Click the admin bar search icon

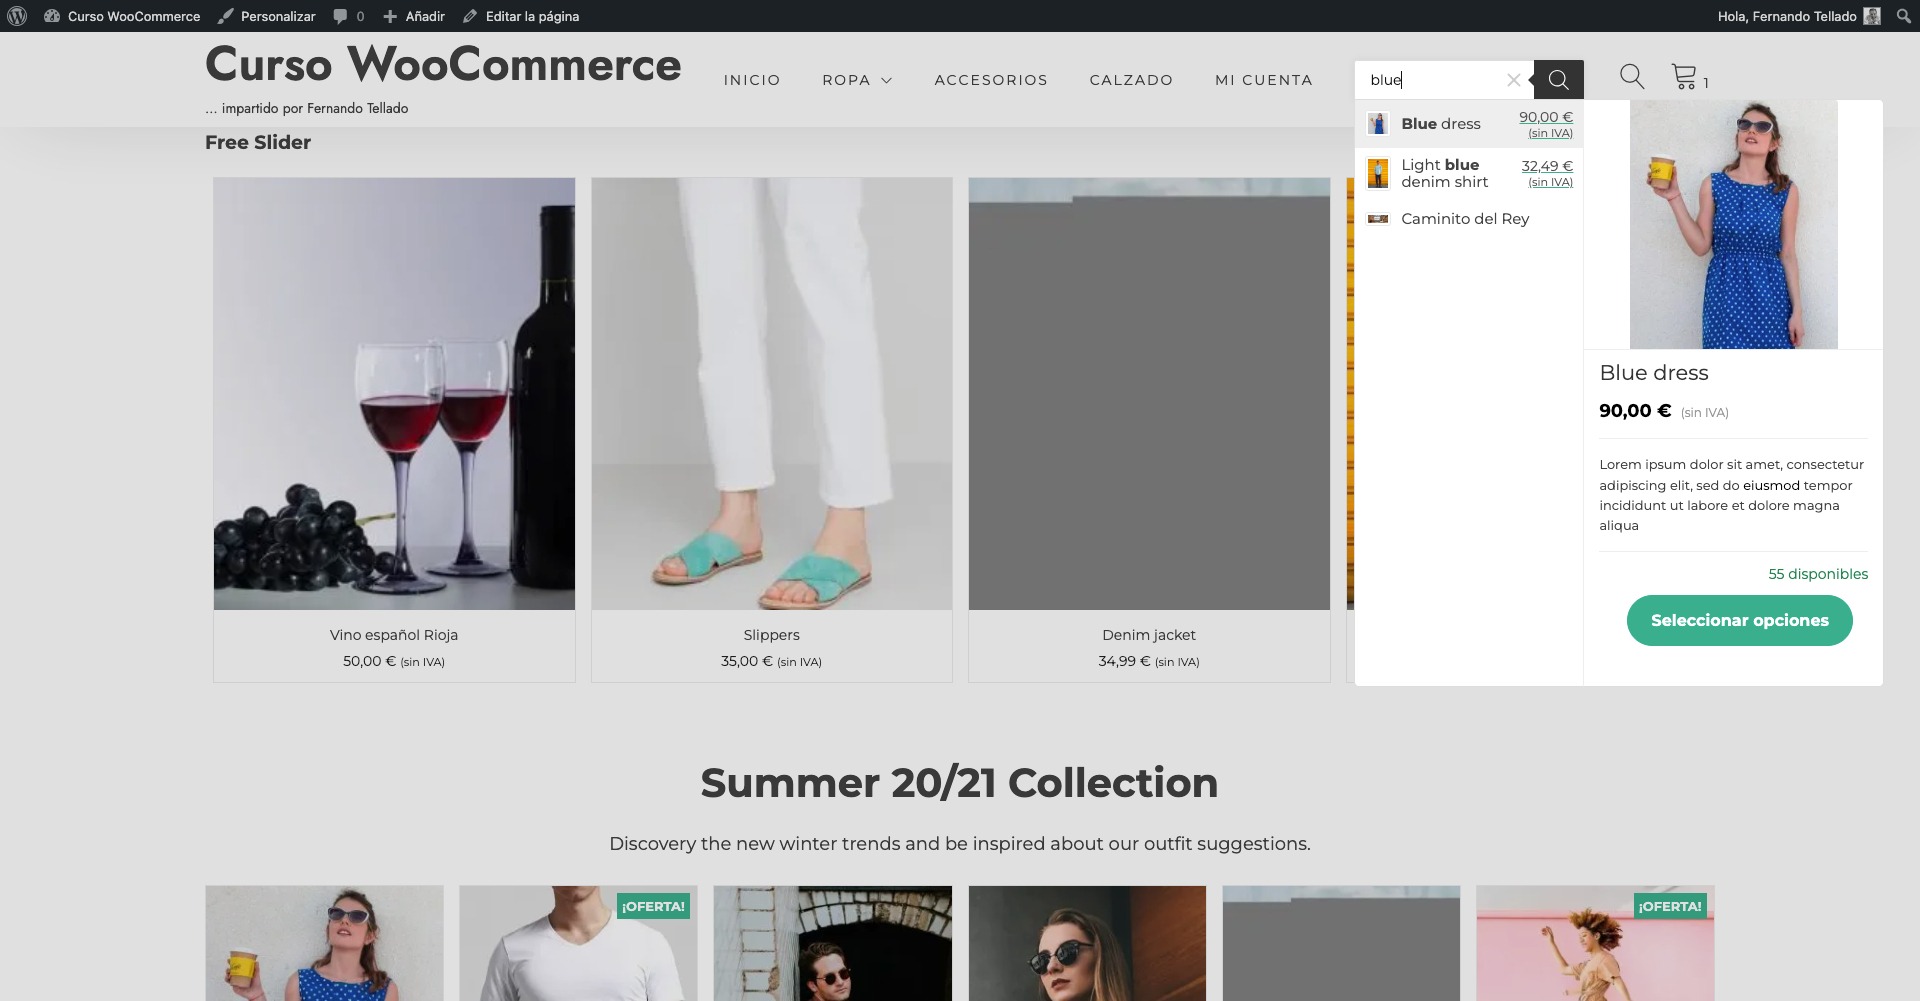[x=1903, y=16]
